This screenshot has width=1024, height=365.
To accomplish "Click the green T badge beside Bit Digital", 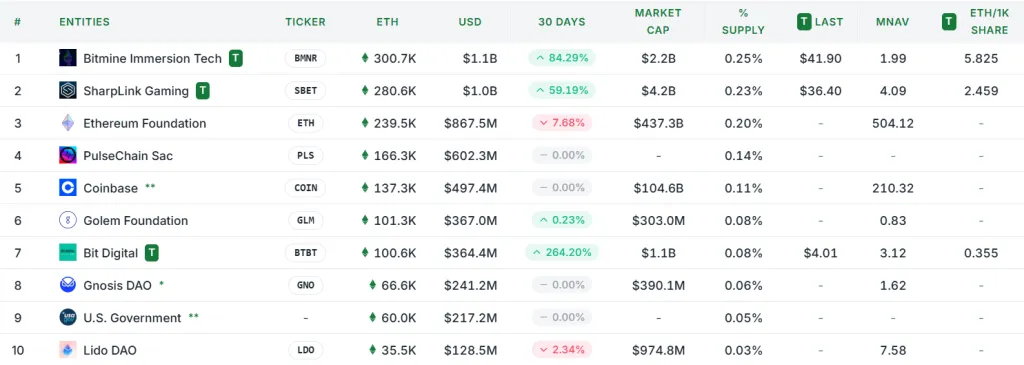I will click(x=152, y=253).
